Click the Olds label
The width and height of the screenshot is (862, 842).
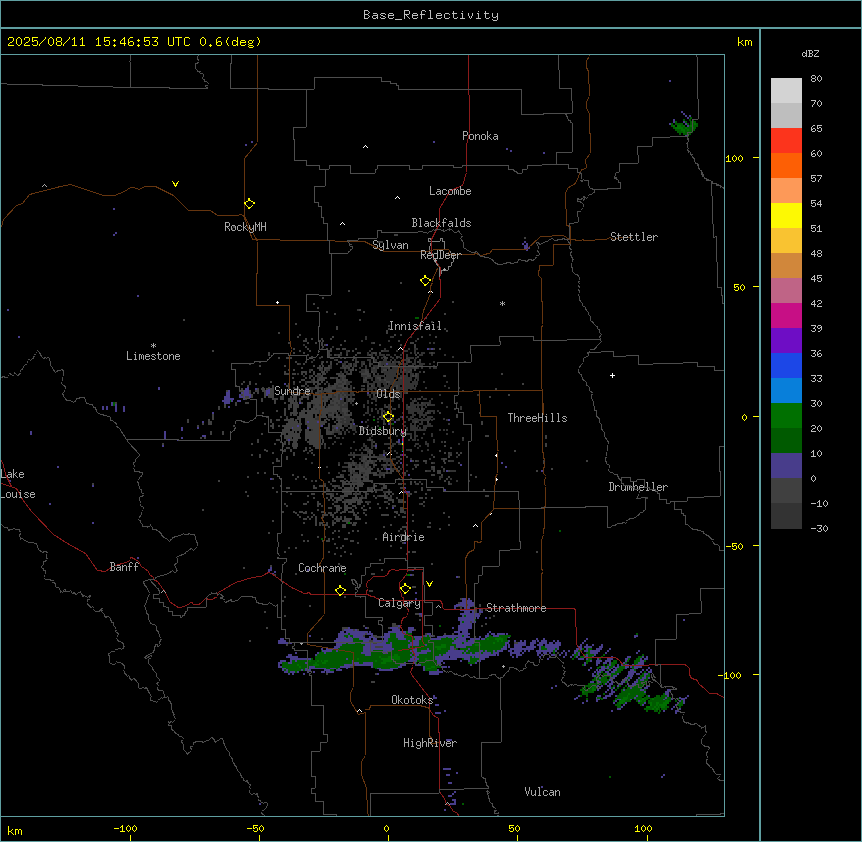point(388,394)
